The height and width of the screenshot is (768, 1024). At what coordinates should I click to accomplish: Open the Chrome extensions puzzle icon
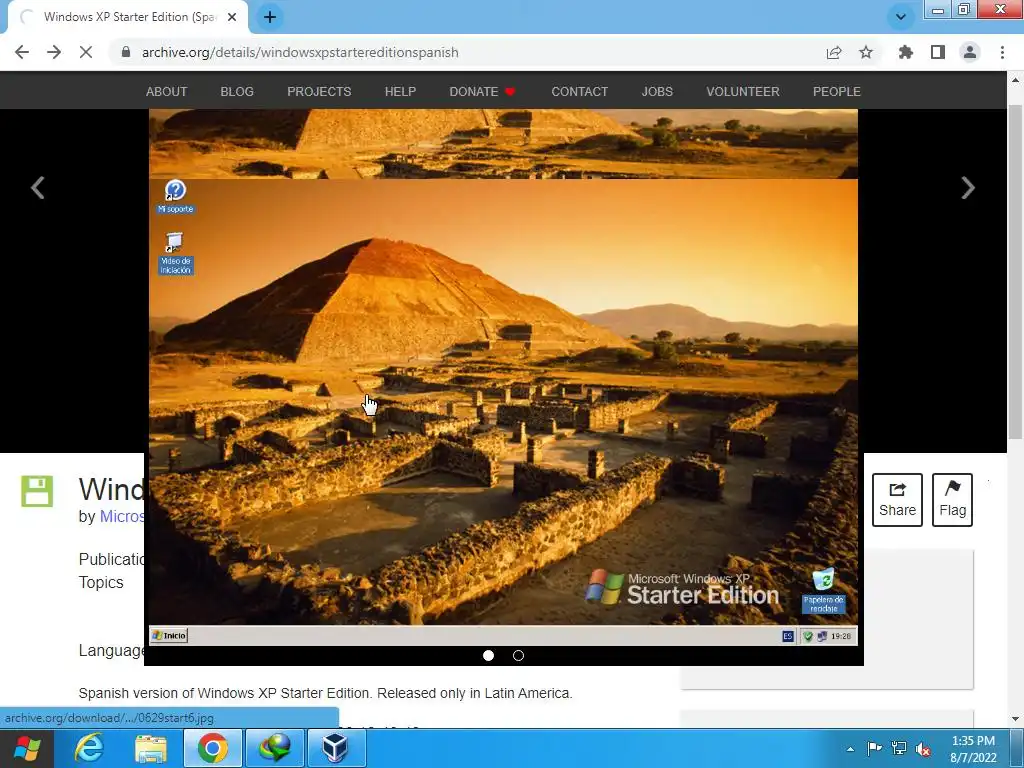pyautogui.click(x=906, y=52)
